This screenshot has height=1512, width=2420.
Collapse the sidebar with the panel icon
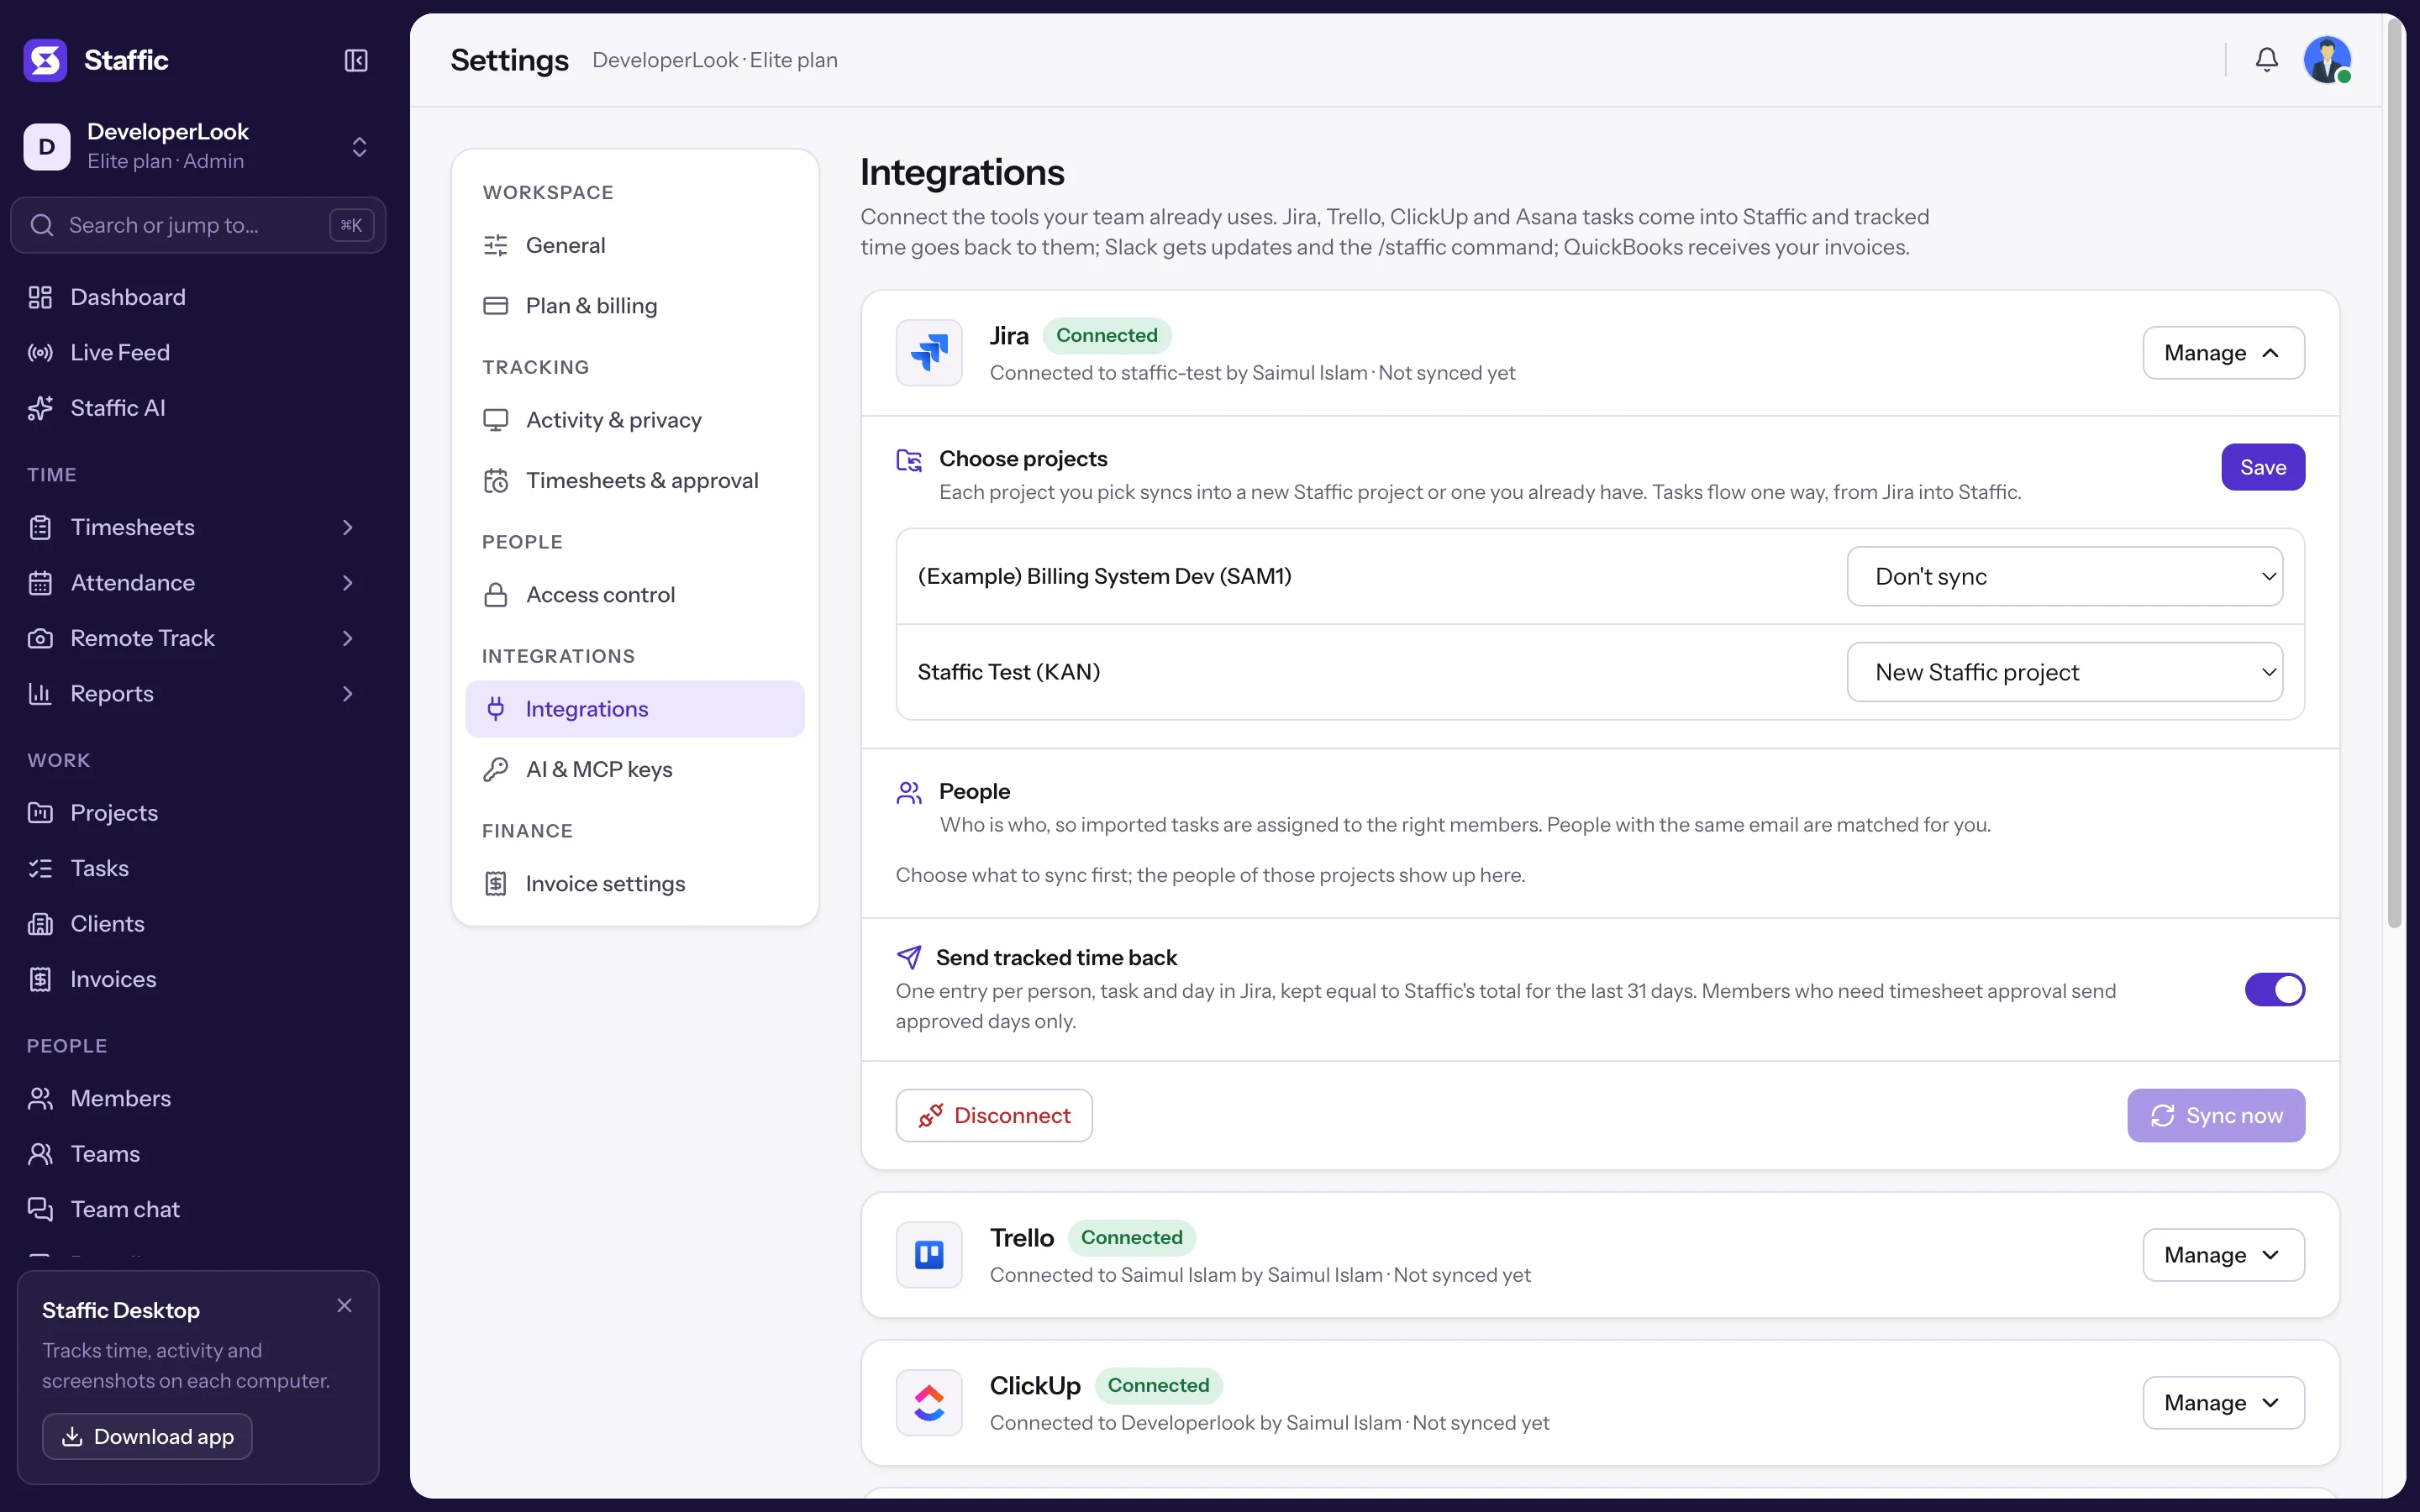coord(356,60)
